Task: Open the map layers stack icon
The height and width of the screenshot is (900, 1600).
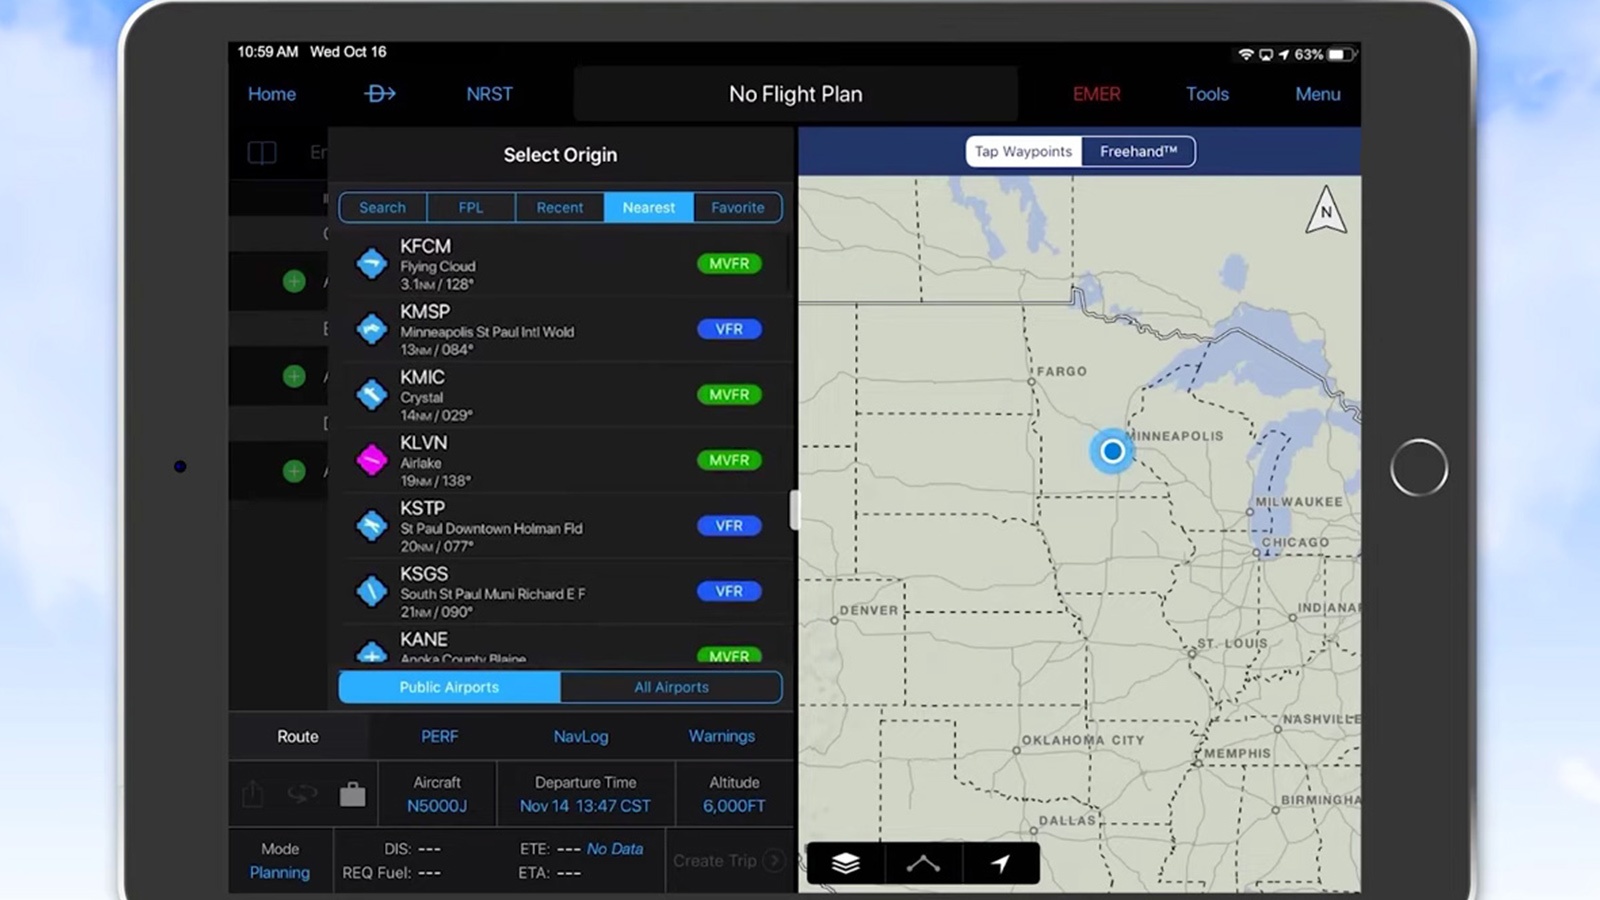Action: pyautogui.click(x=845, y=863)
